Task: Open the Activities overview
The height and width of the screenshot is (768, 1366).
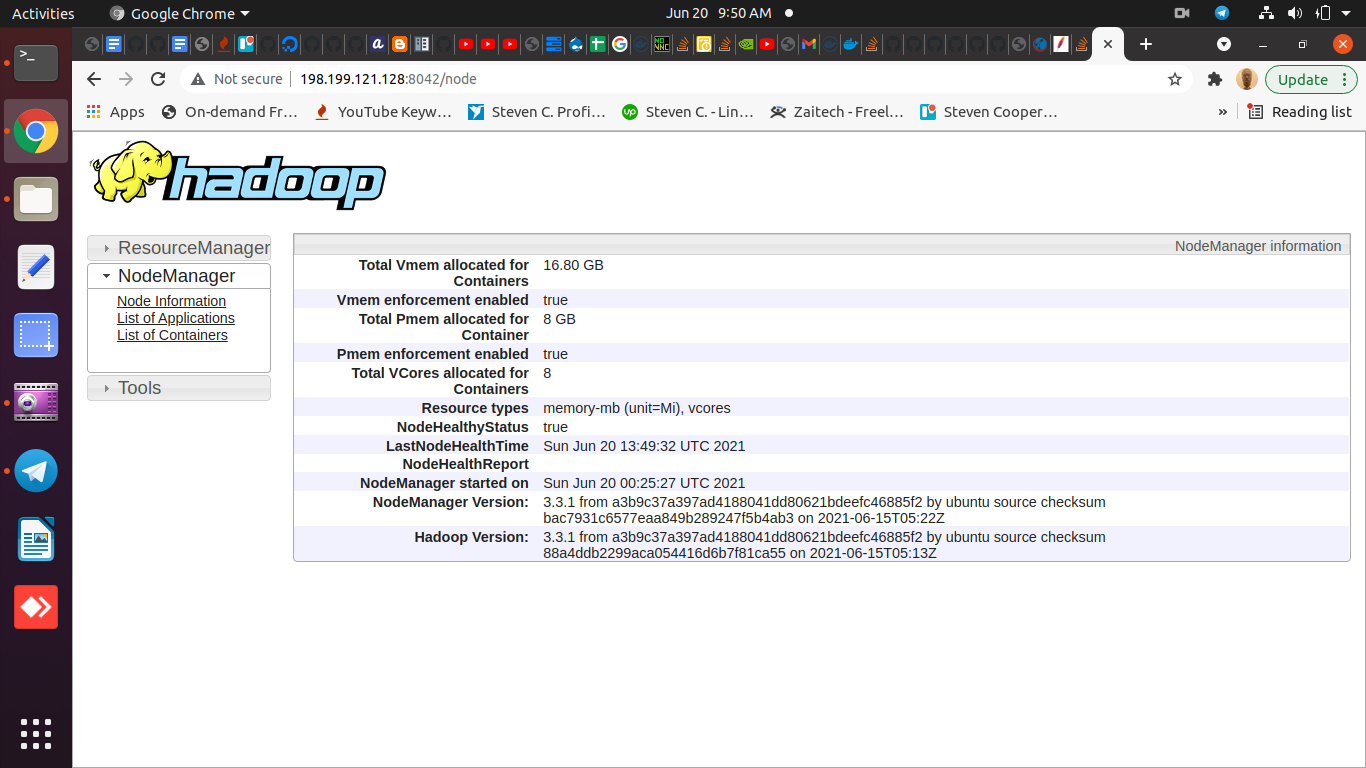Action: pyautogui.click(x=43, y=13)
